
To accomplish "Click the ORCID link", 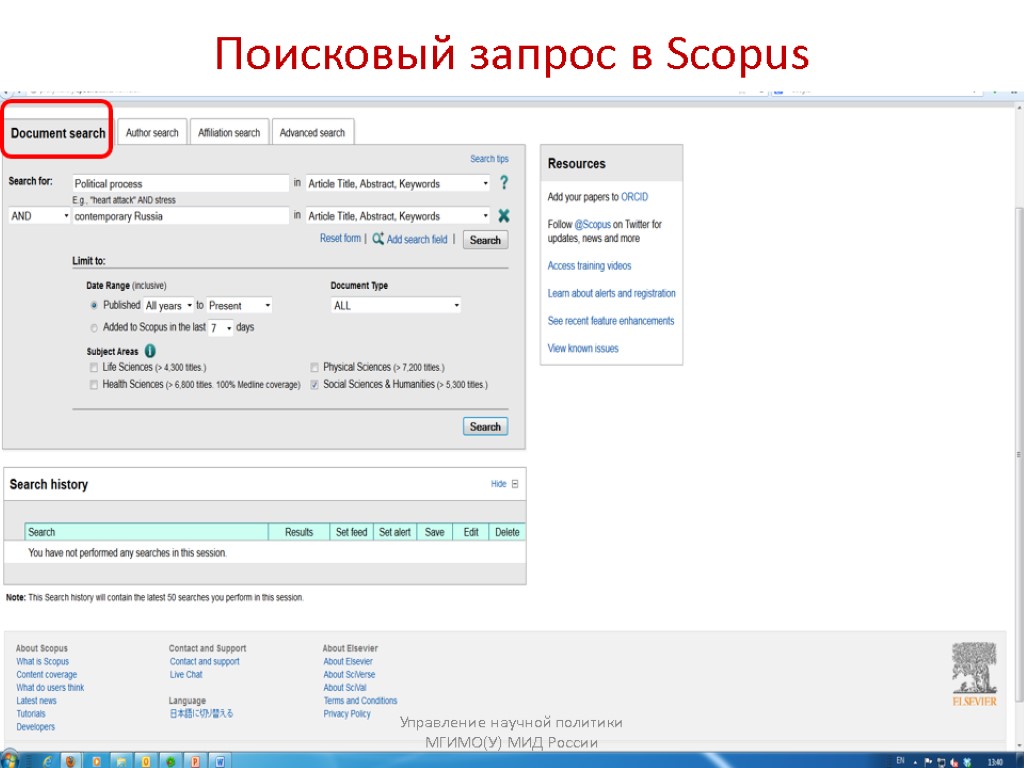I will pyautogui.click(x=634, y=197).
